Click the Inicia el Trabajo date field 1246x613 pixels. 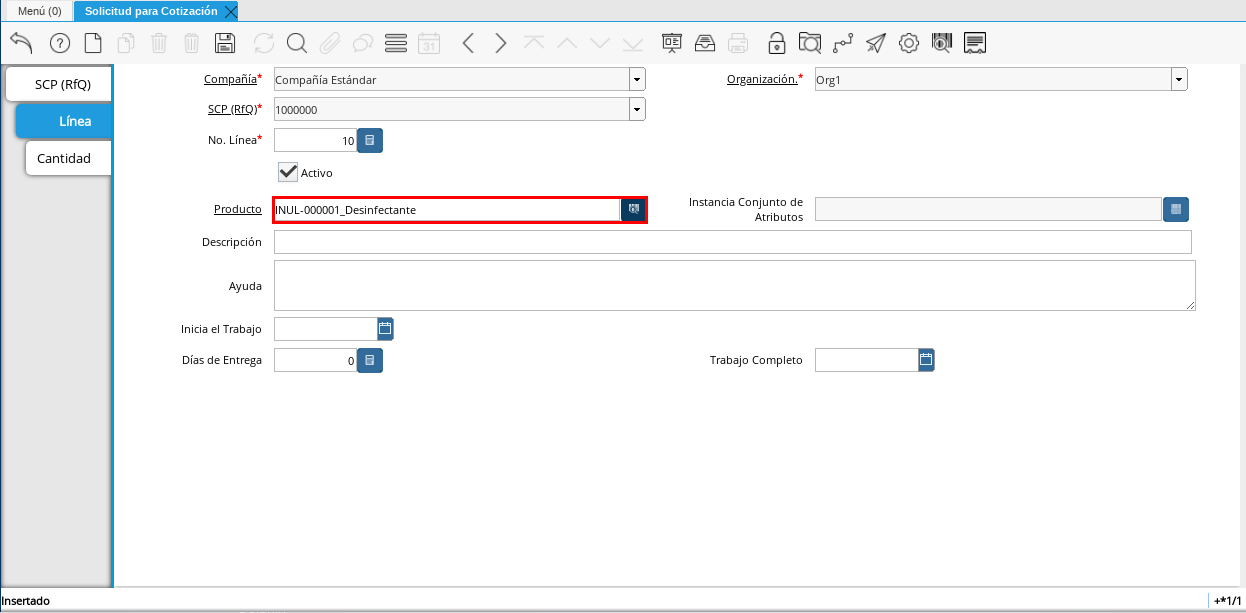point(326,328)
